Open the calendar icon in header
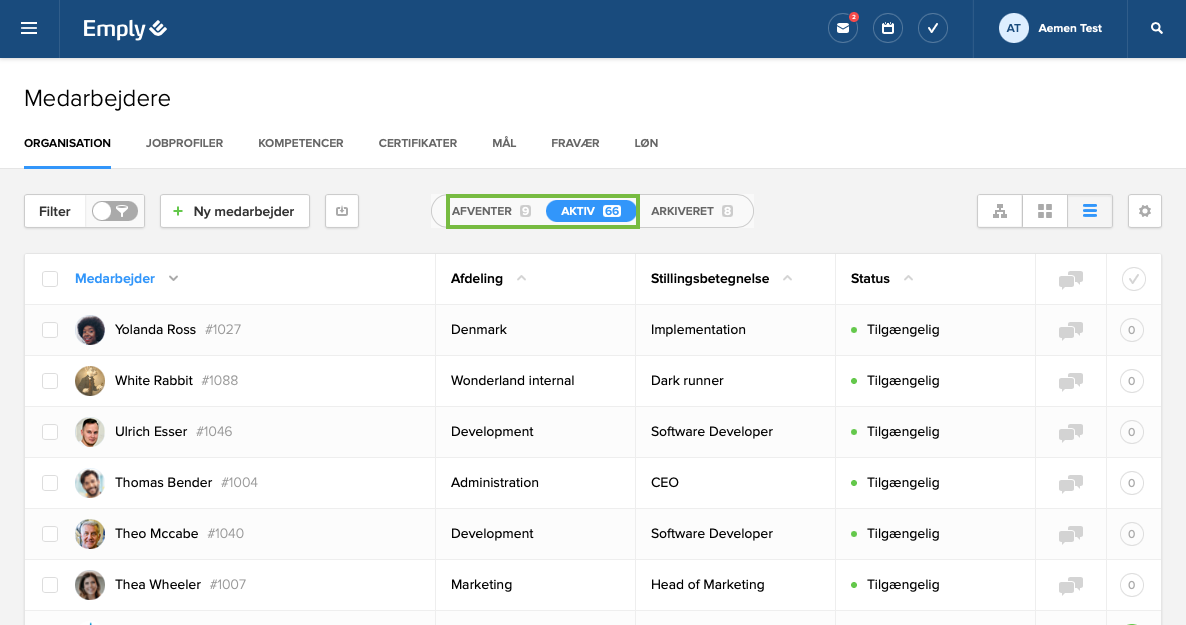This screenshot has height=625, width=1186. coord(888,28)
